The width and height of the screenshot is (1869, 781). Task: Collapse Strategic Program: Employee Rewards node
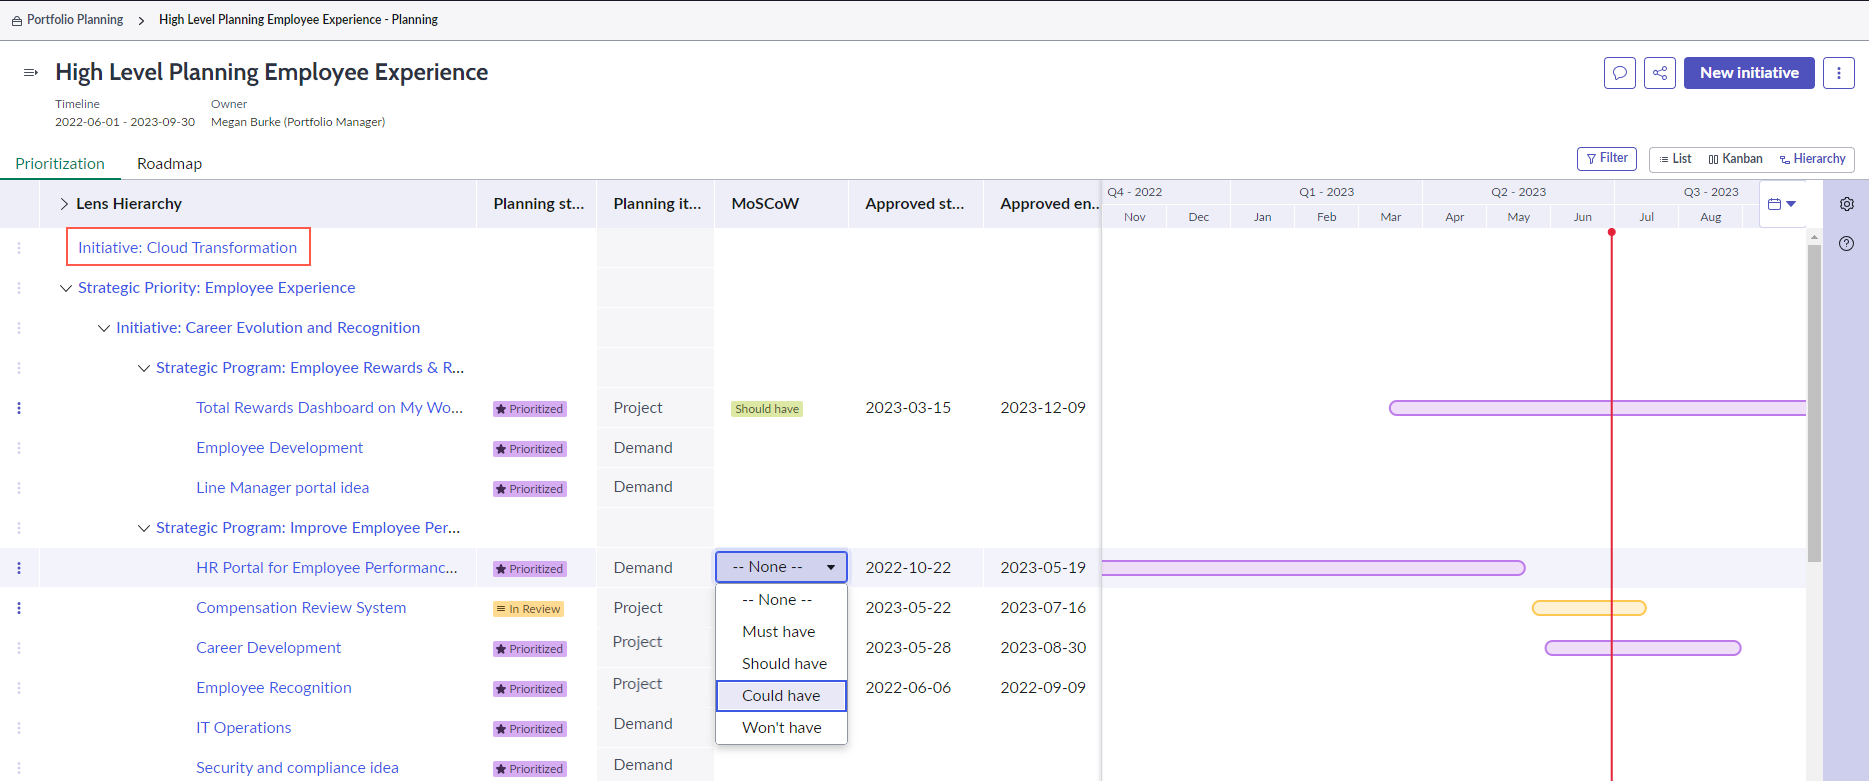click(x=143, y=368)
